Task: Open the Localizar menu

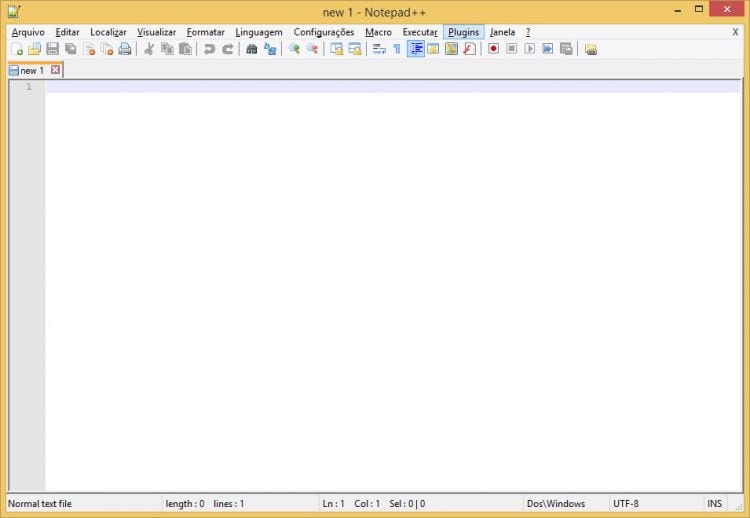Action: point(108,32)
